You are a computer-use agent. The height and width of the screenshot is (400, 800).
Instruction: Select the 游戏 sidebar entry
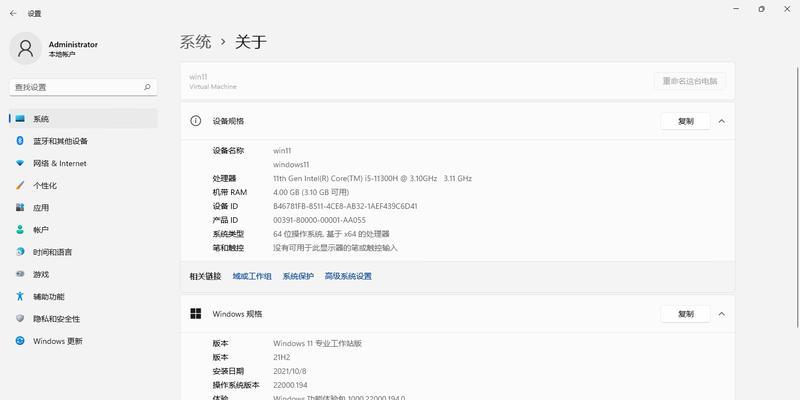tap(83, 274)
